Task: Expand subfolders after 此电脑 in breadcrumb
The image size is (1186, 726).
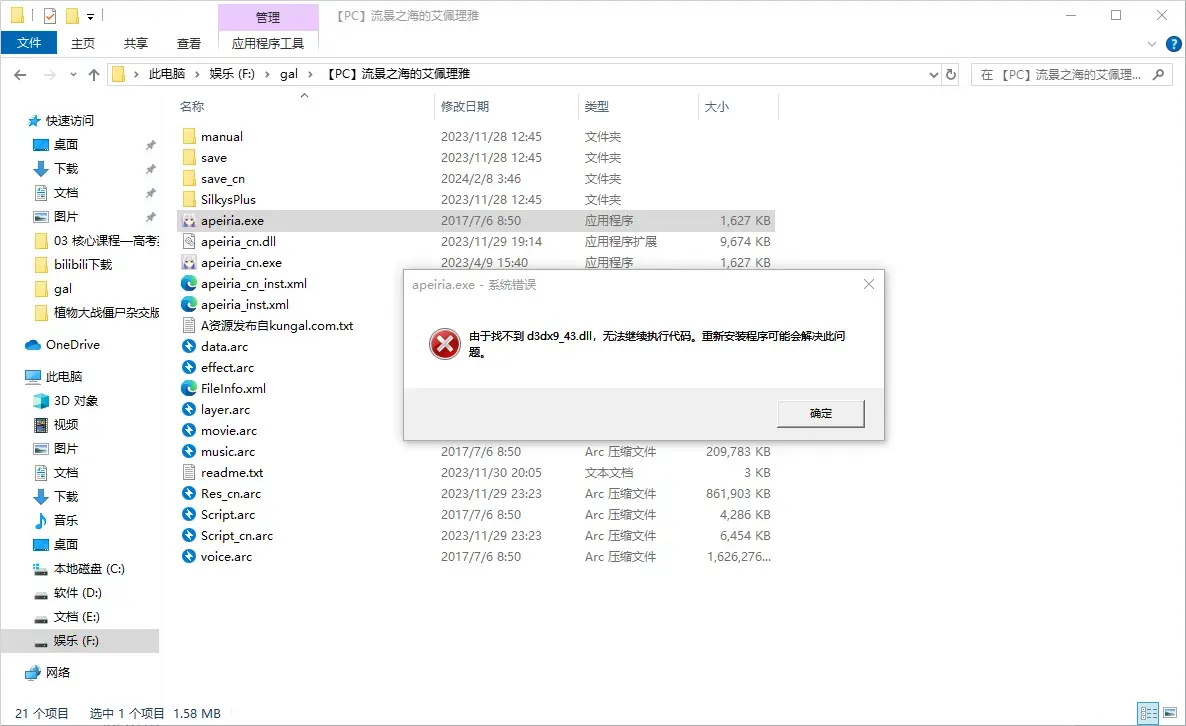Action: 197,74
